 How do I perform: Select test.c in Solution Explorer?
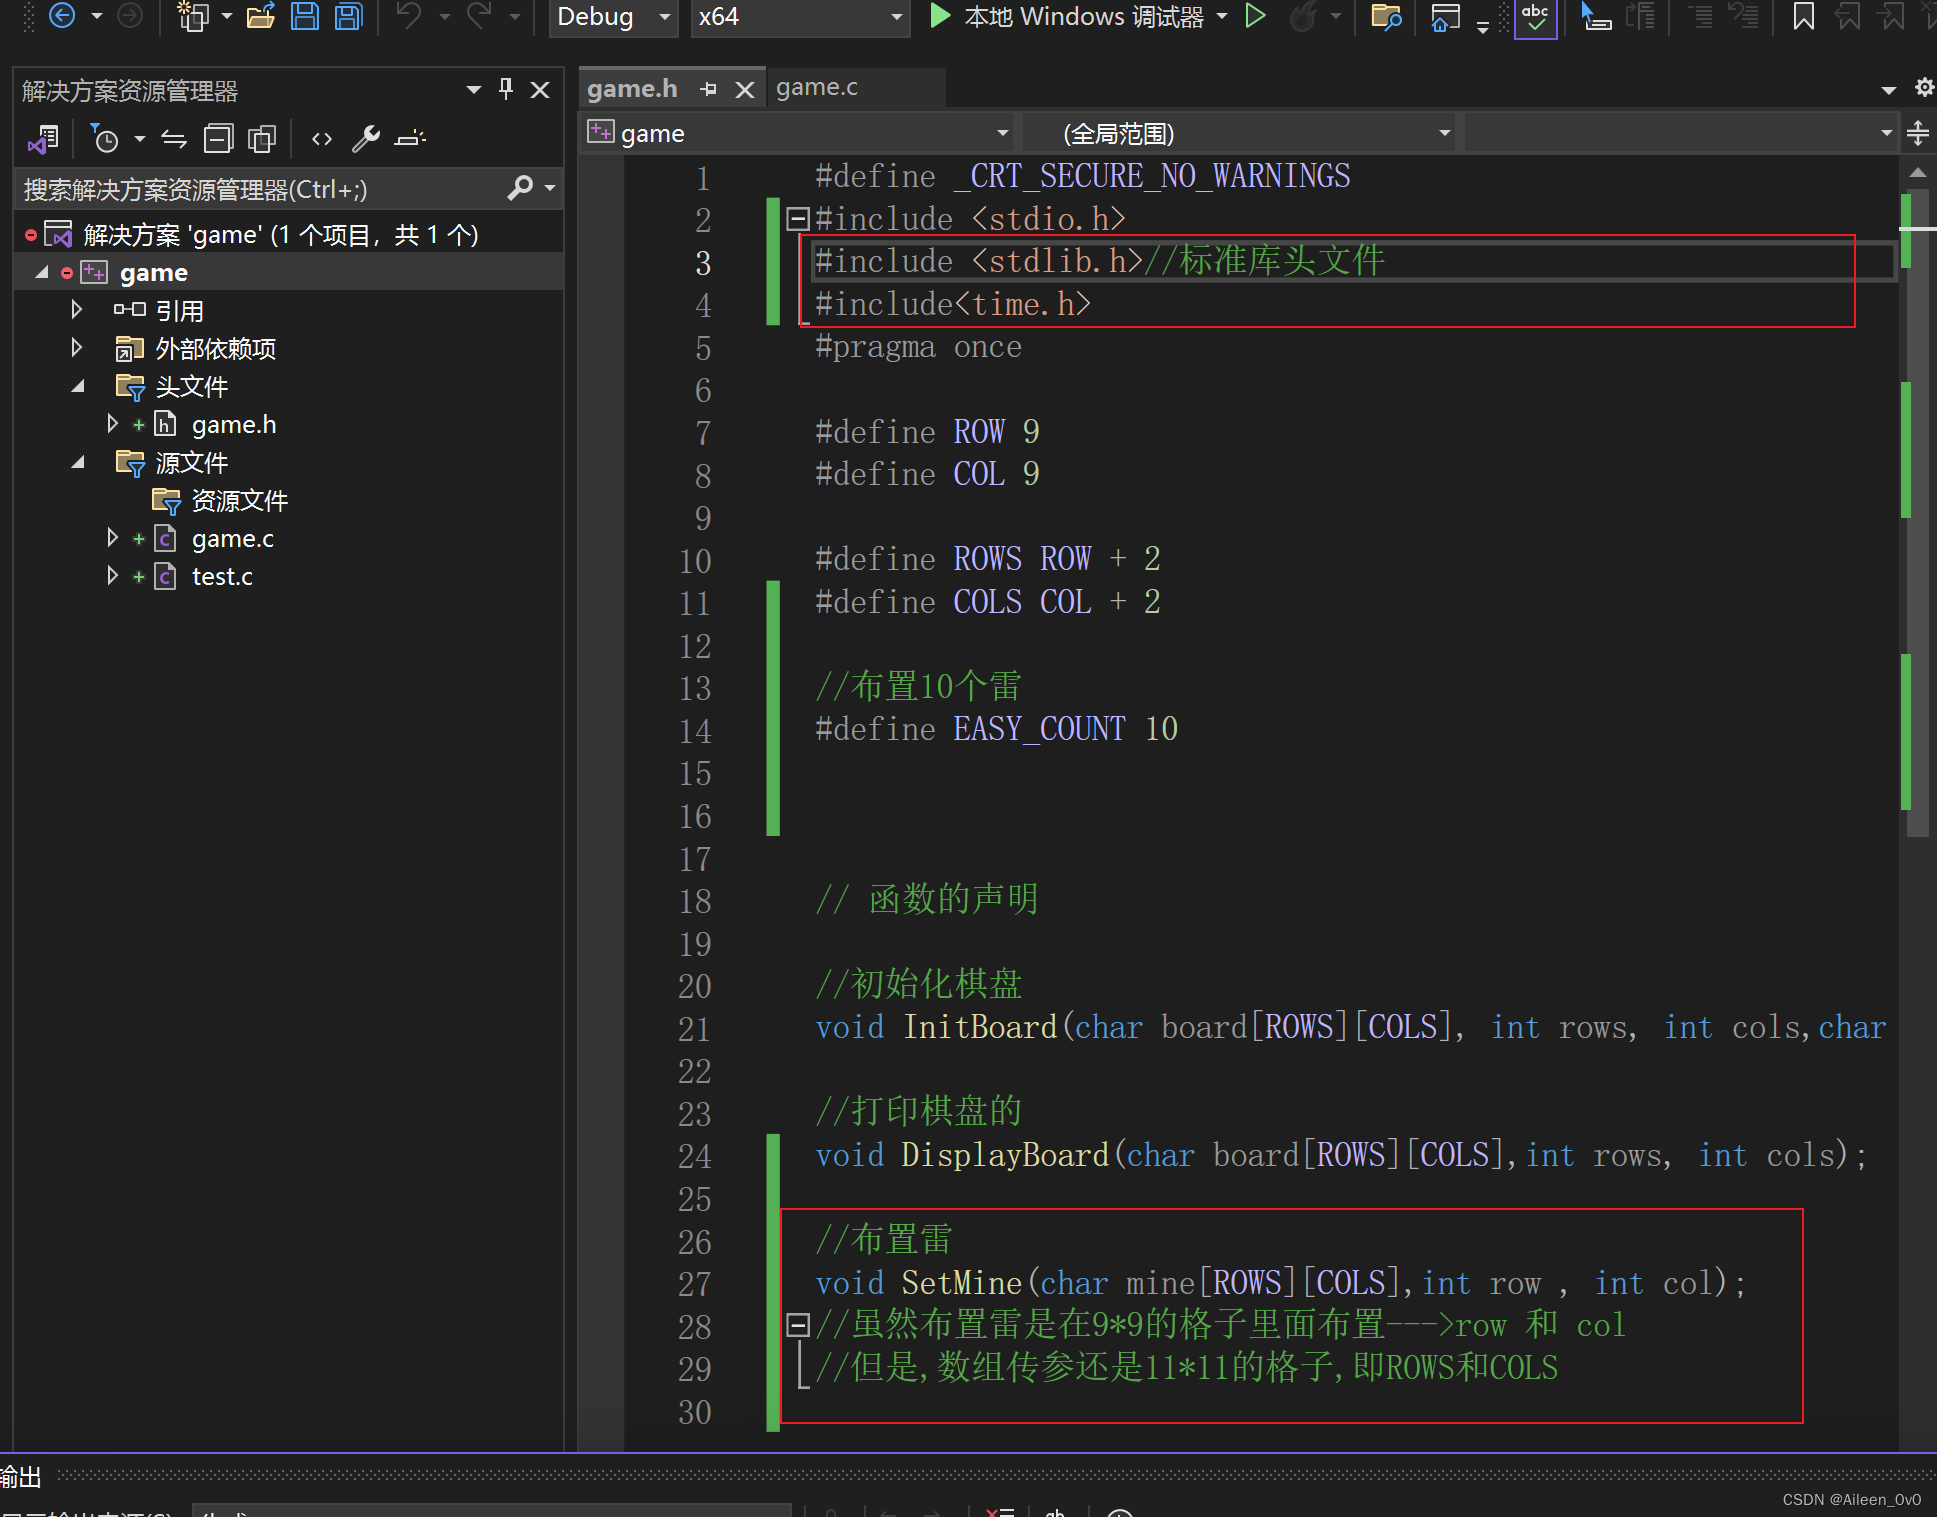pos(222,577)
